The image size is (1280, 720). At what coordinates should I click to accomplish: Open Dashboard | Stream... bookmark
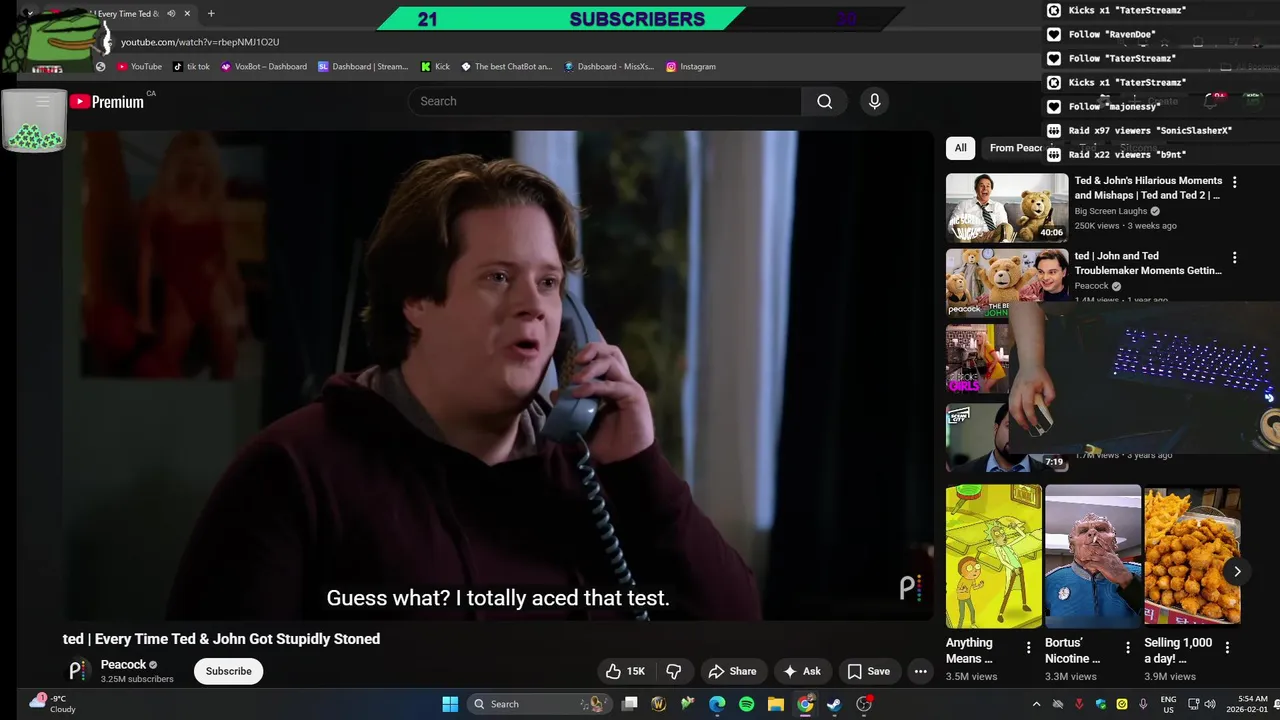pos(363,66)
